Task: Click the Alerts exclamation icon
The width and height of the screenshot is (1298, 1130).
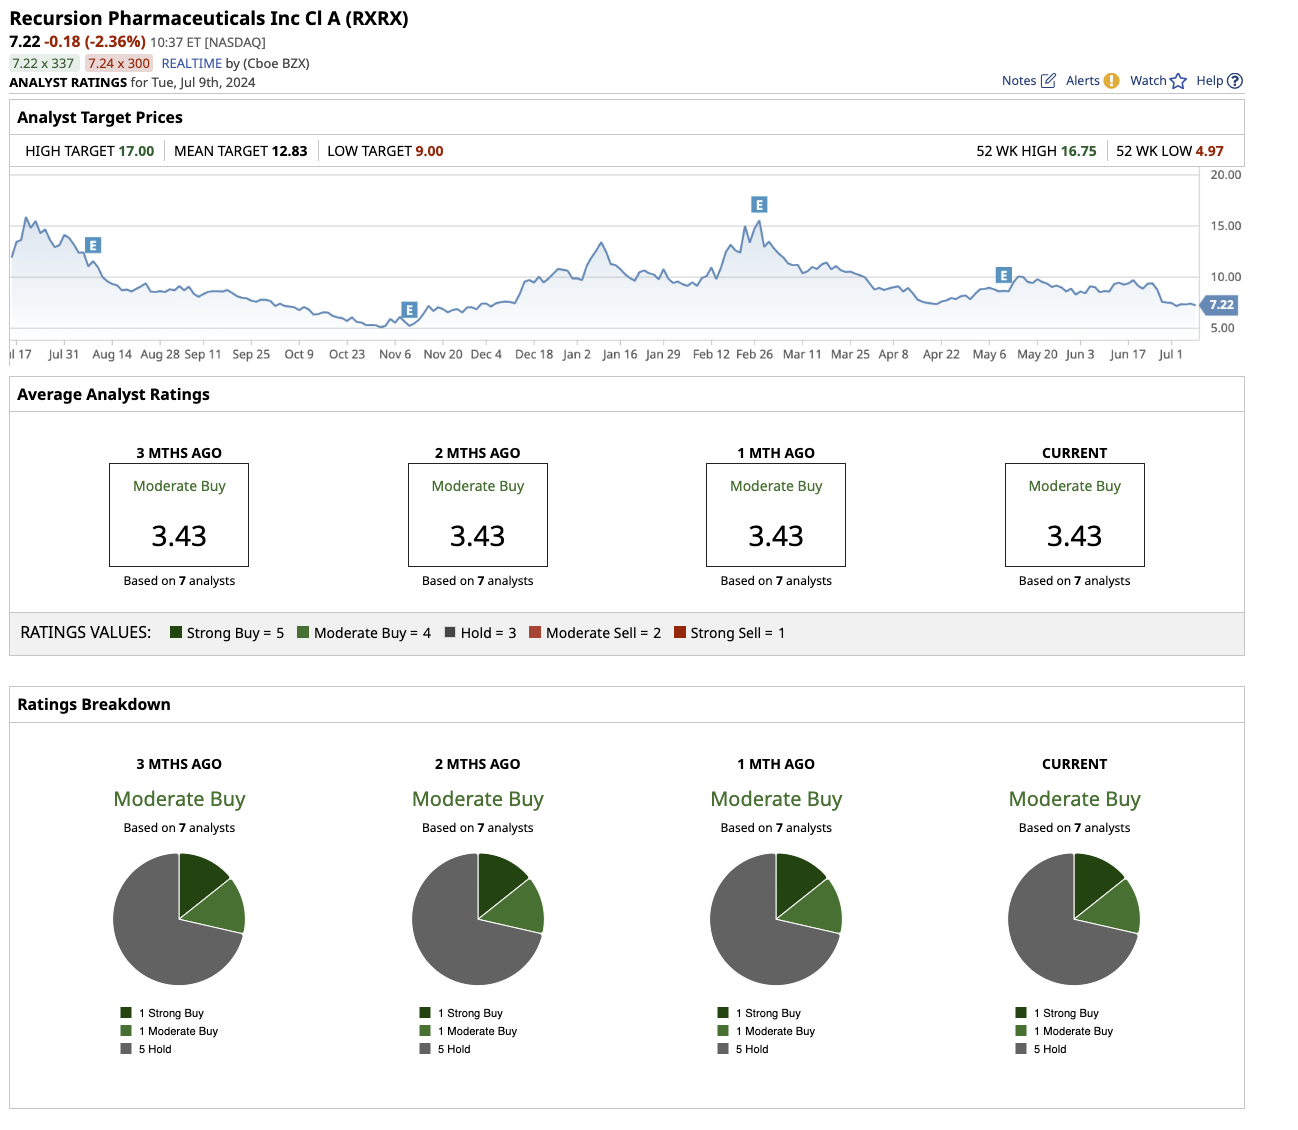Action: 1111,81
